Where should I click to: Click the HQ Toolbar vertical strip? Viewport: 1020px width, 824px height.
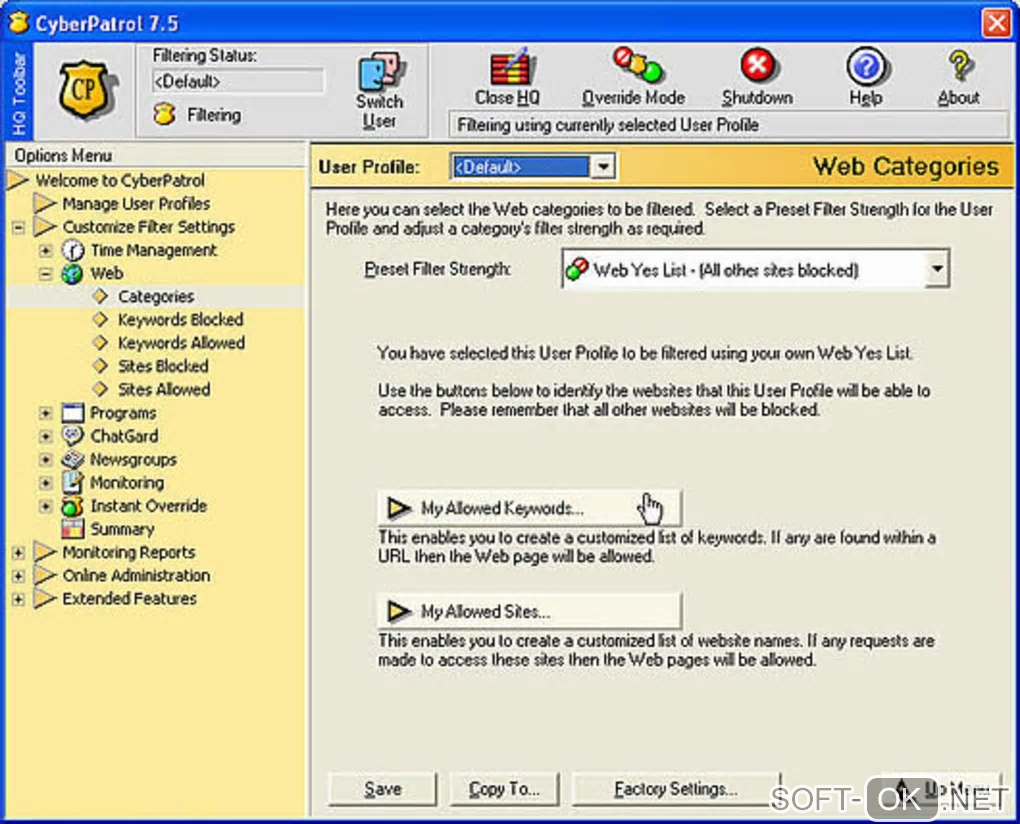[18, 90]
